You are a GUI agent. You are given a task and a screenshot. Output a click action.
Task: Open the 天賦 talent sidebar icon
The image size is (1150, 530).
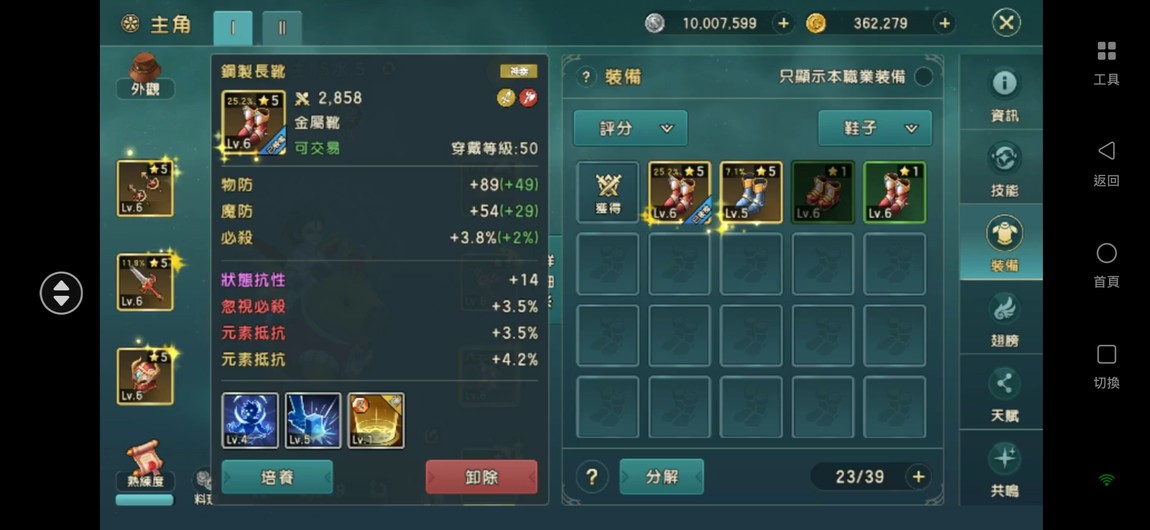pos(1004,393)
